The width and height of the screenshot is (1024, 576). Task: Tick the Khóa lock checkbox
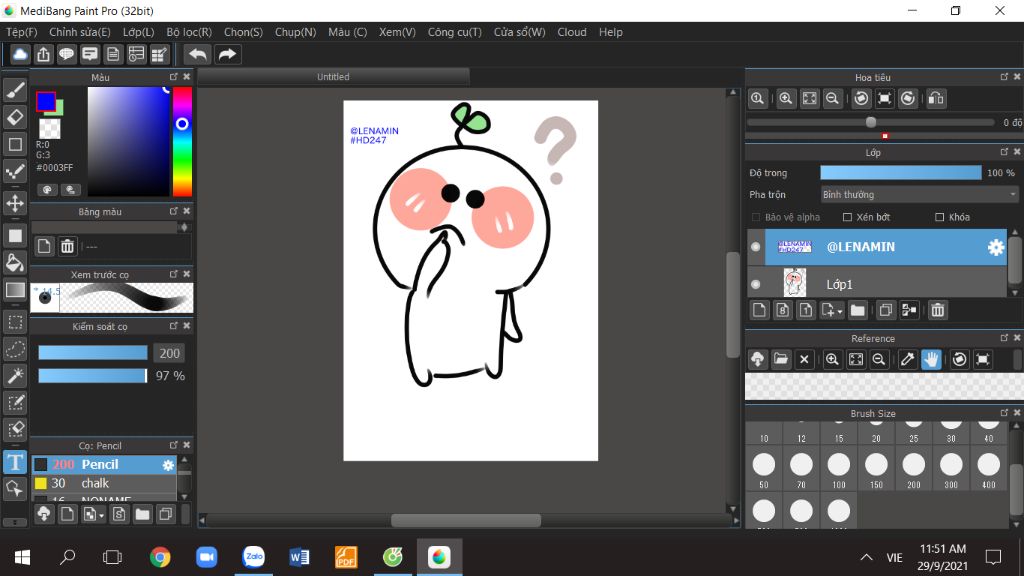coord(939,217)
